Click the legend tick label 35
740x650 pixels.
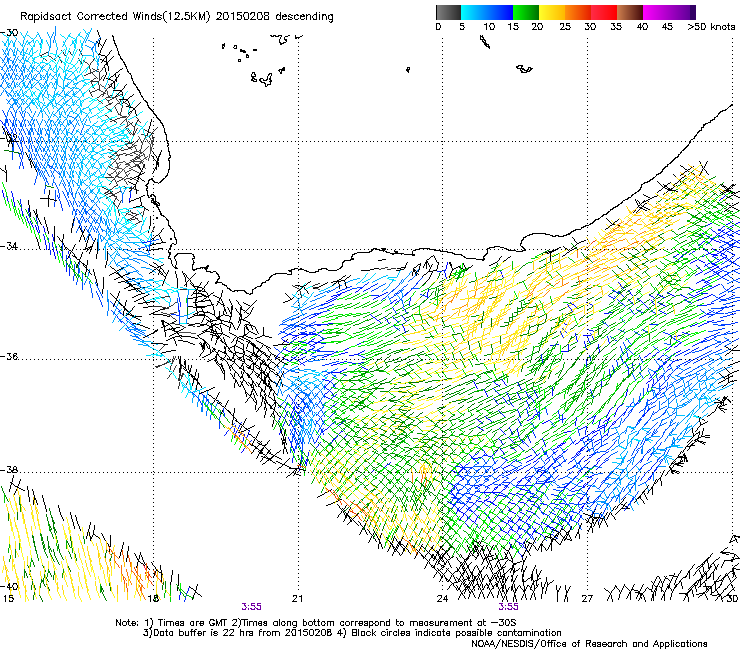616,27
